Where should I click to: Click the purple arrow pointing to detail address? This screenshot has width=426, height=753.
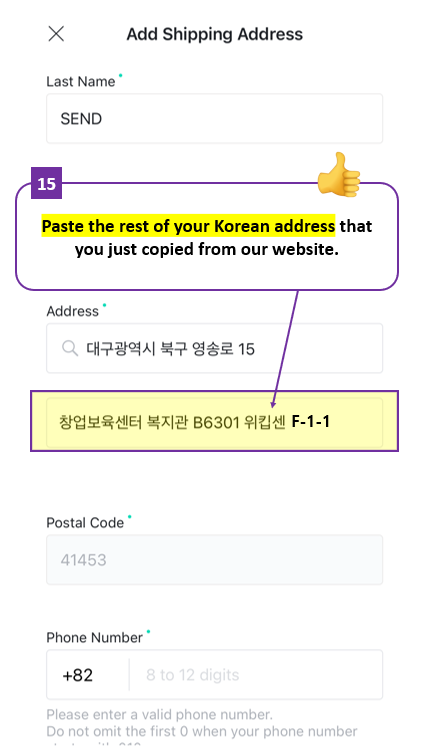coord(285,349)
